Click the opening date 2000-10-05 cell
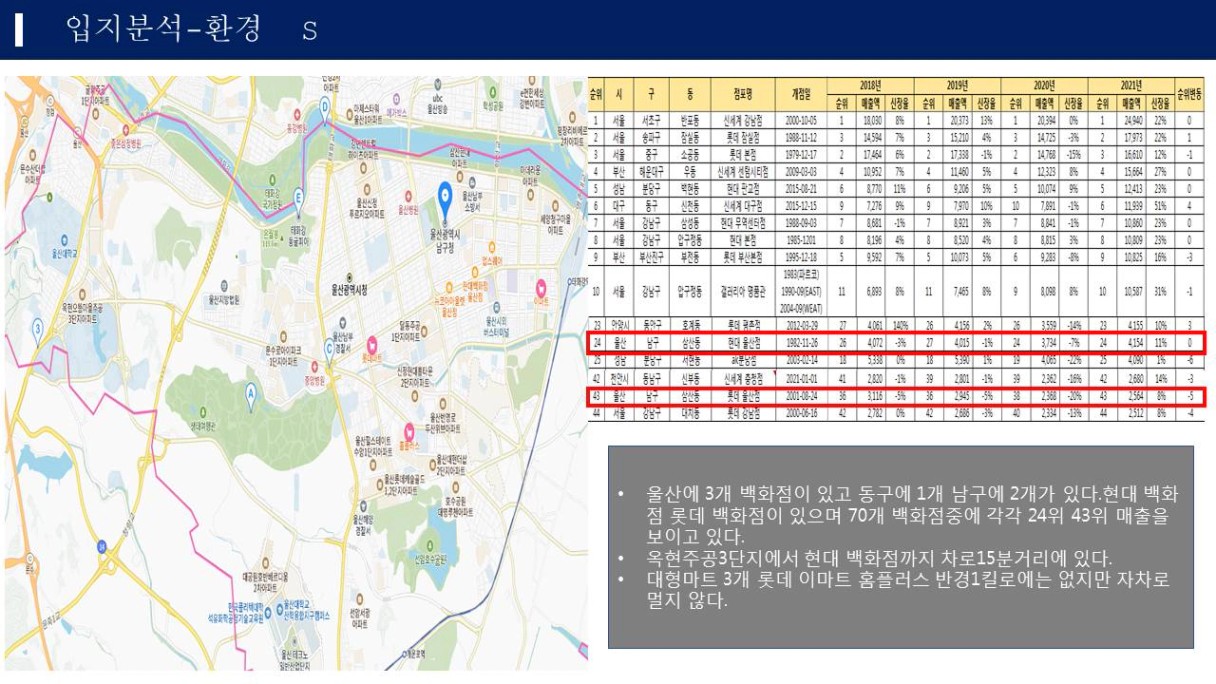The width and height of the screenshot is (1216, 684). 802,119
